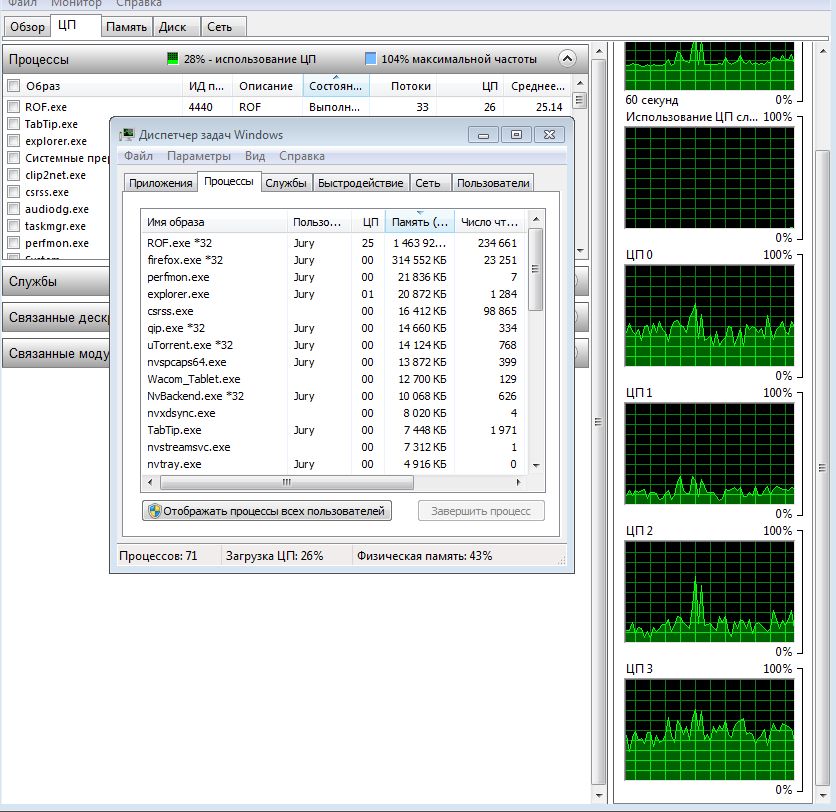The width and height of the screenshot is (836, 812).
Task: Maximize the Task Manager window
Action: coord(516,135)
